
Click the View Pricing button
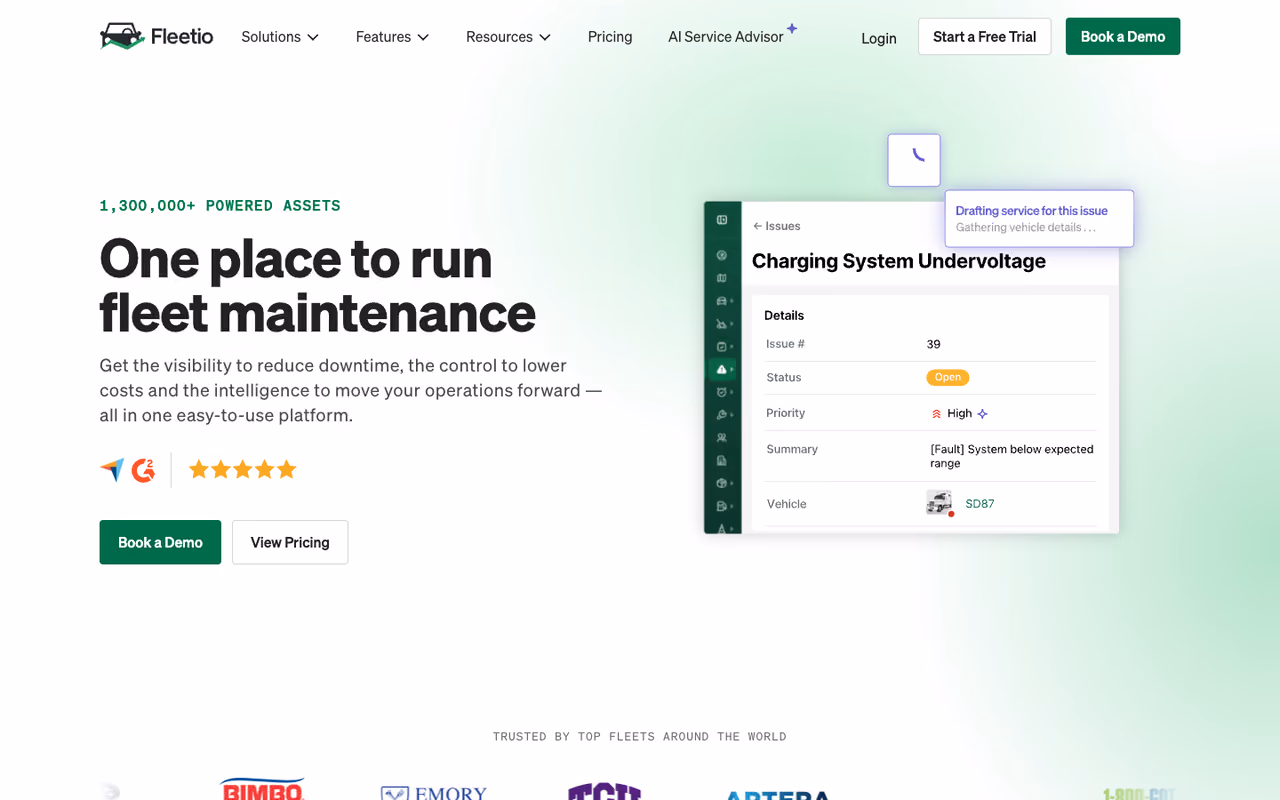coord(290,542)
